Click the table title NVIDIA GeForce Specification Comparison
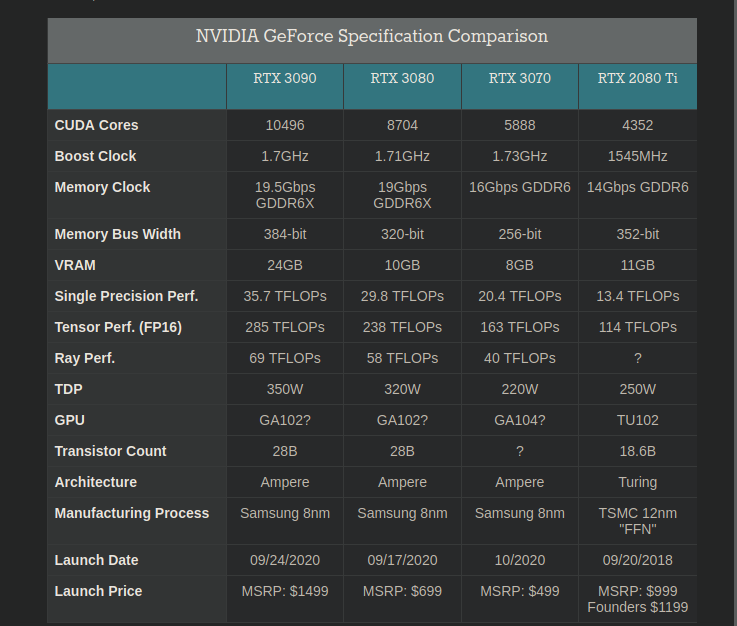 [x=372, y=37]
